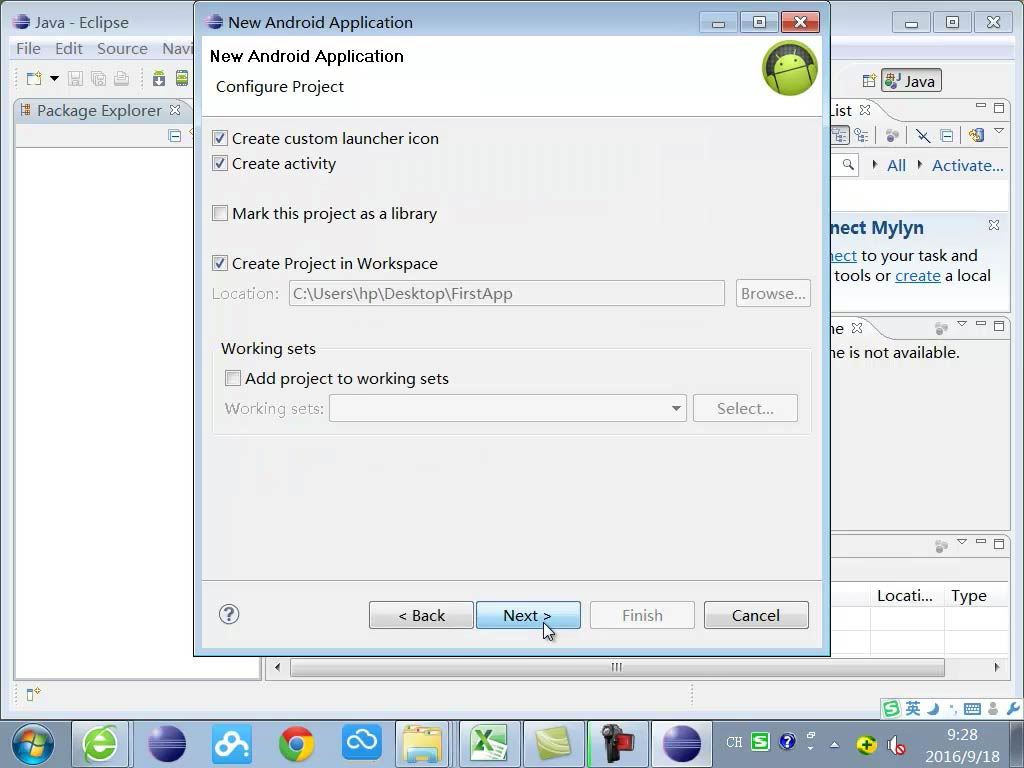Click the Activate... link in Task List
Viewport: 1024px width, 768px height.
(x=967, y=165)
